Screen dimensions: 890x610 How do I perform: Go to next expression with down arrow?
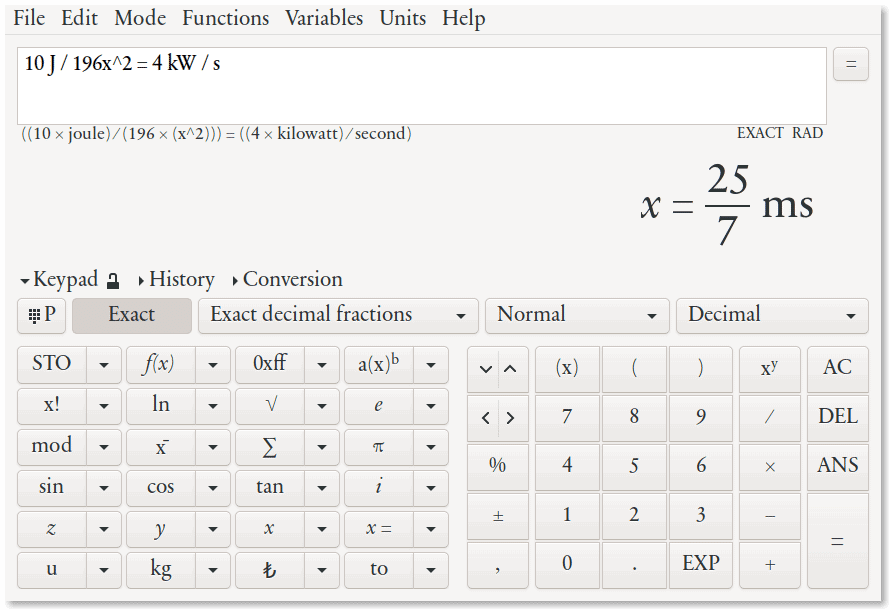coord(485,369)
